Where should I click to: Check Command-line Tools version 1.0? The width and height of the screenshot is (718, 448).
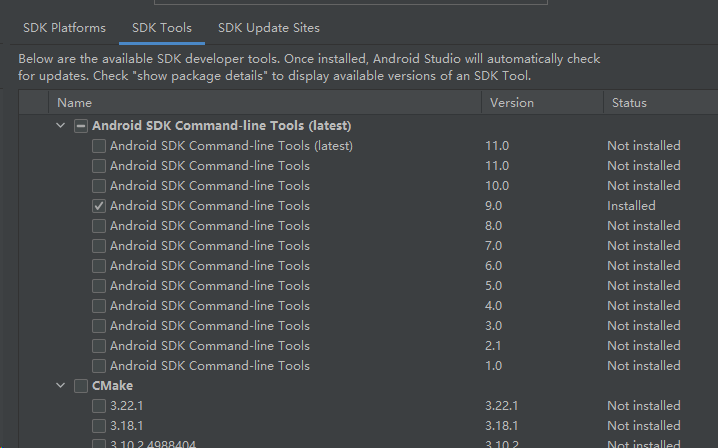[99, 366]
